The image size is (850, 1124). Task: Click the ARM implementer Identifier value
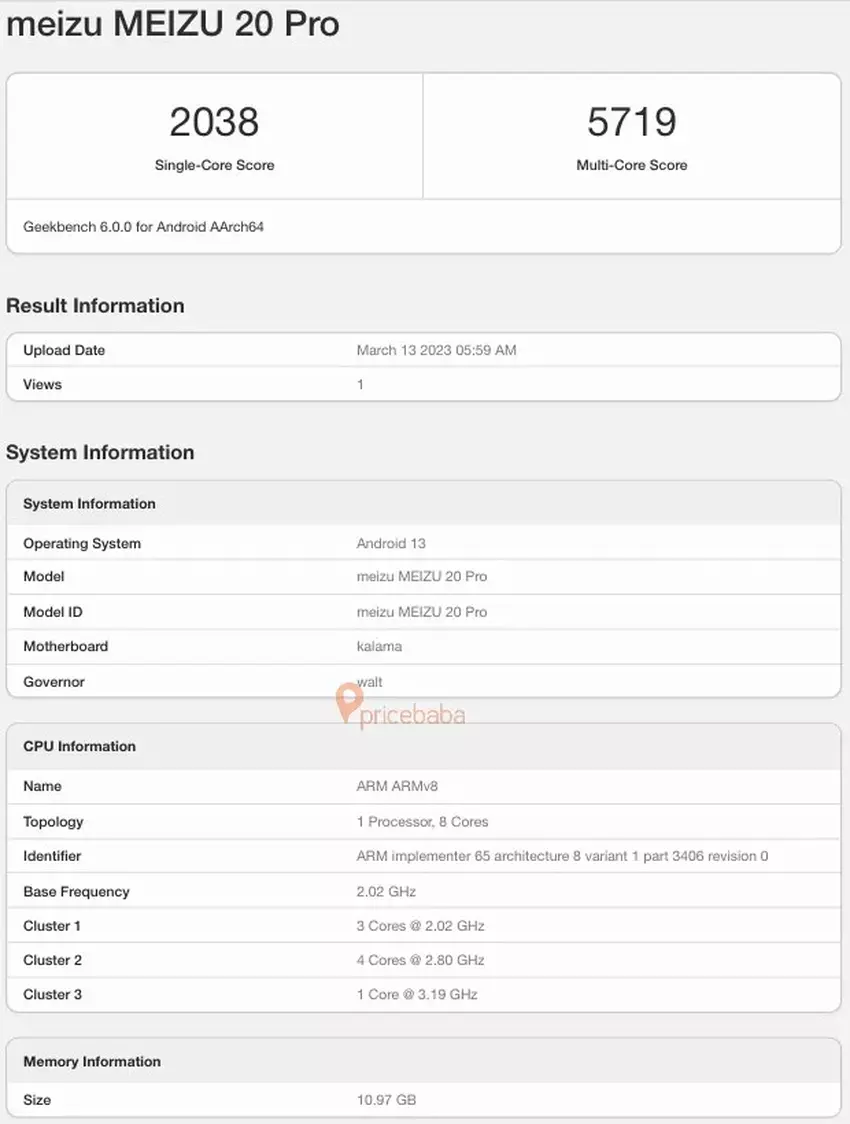coord(562,856)
